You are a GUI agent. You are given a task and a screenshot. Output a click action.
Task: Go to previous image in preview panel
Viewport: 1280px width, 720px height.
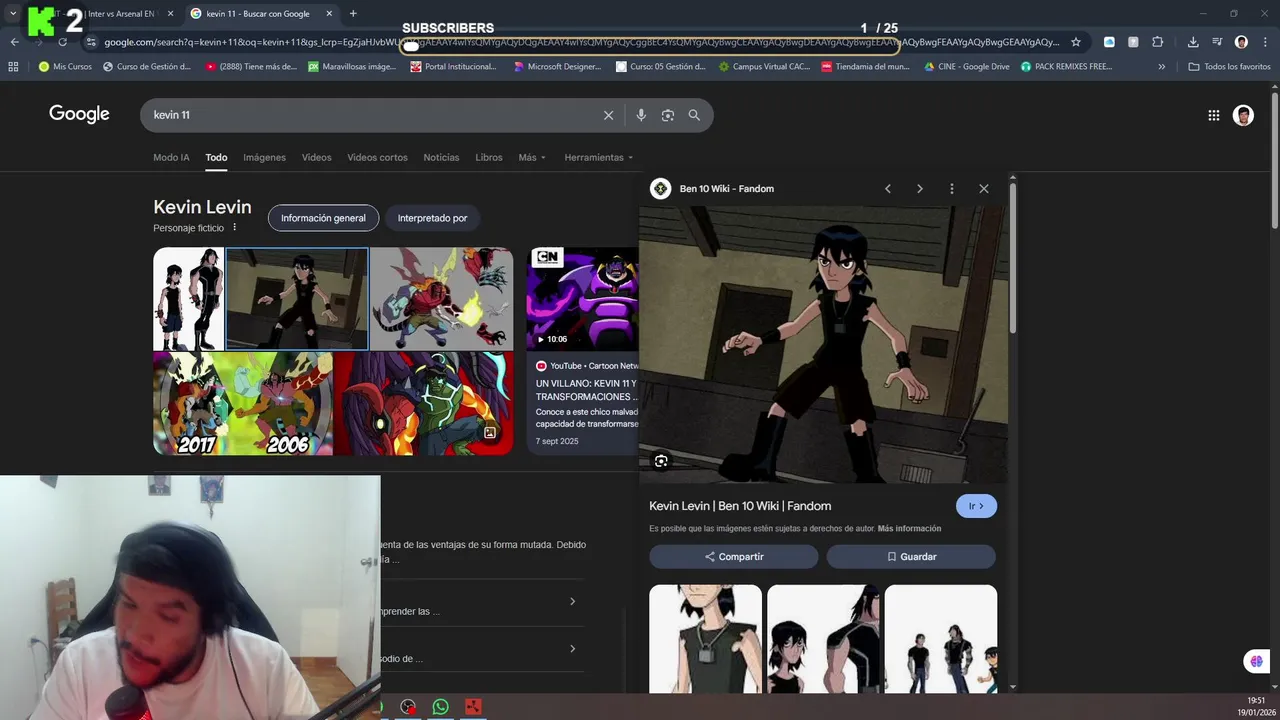887,188
